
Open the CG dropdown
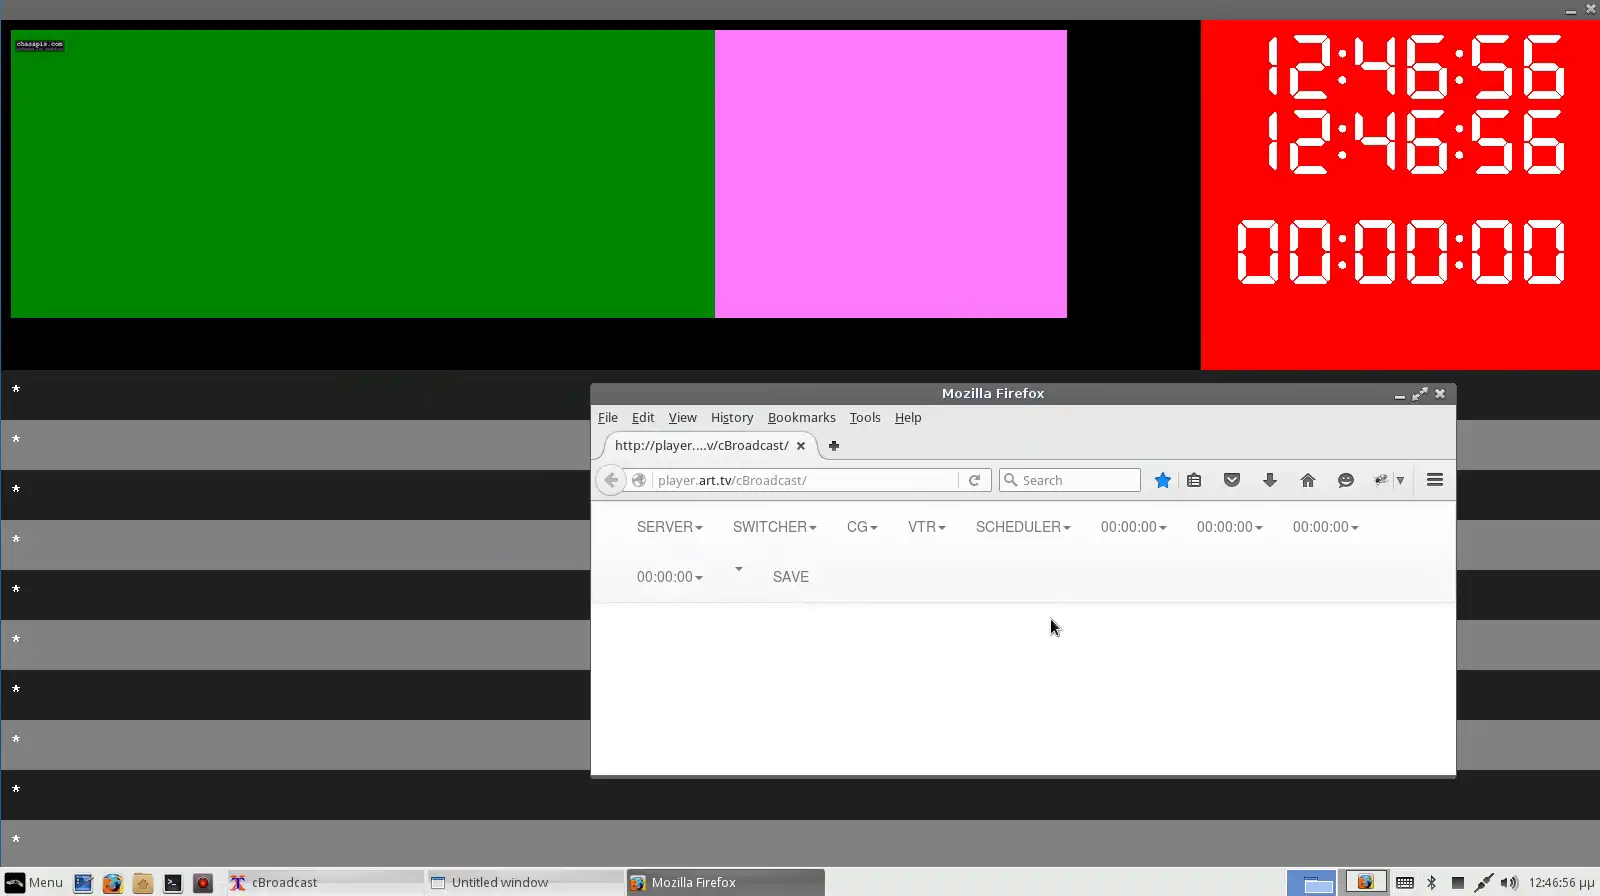coord(862,527)
